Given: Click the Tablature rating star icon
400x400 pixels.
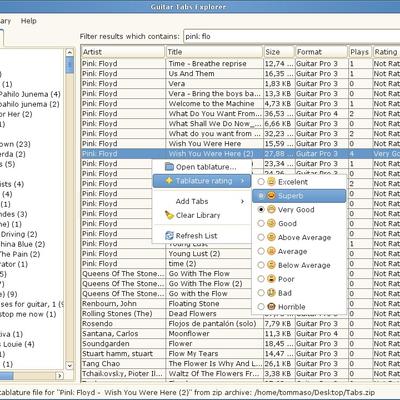Looking at the screenshot, I should 169,181.
